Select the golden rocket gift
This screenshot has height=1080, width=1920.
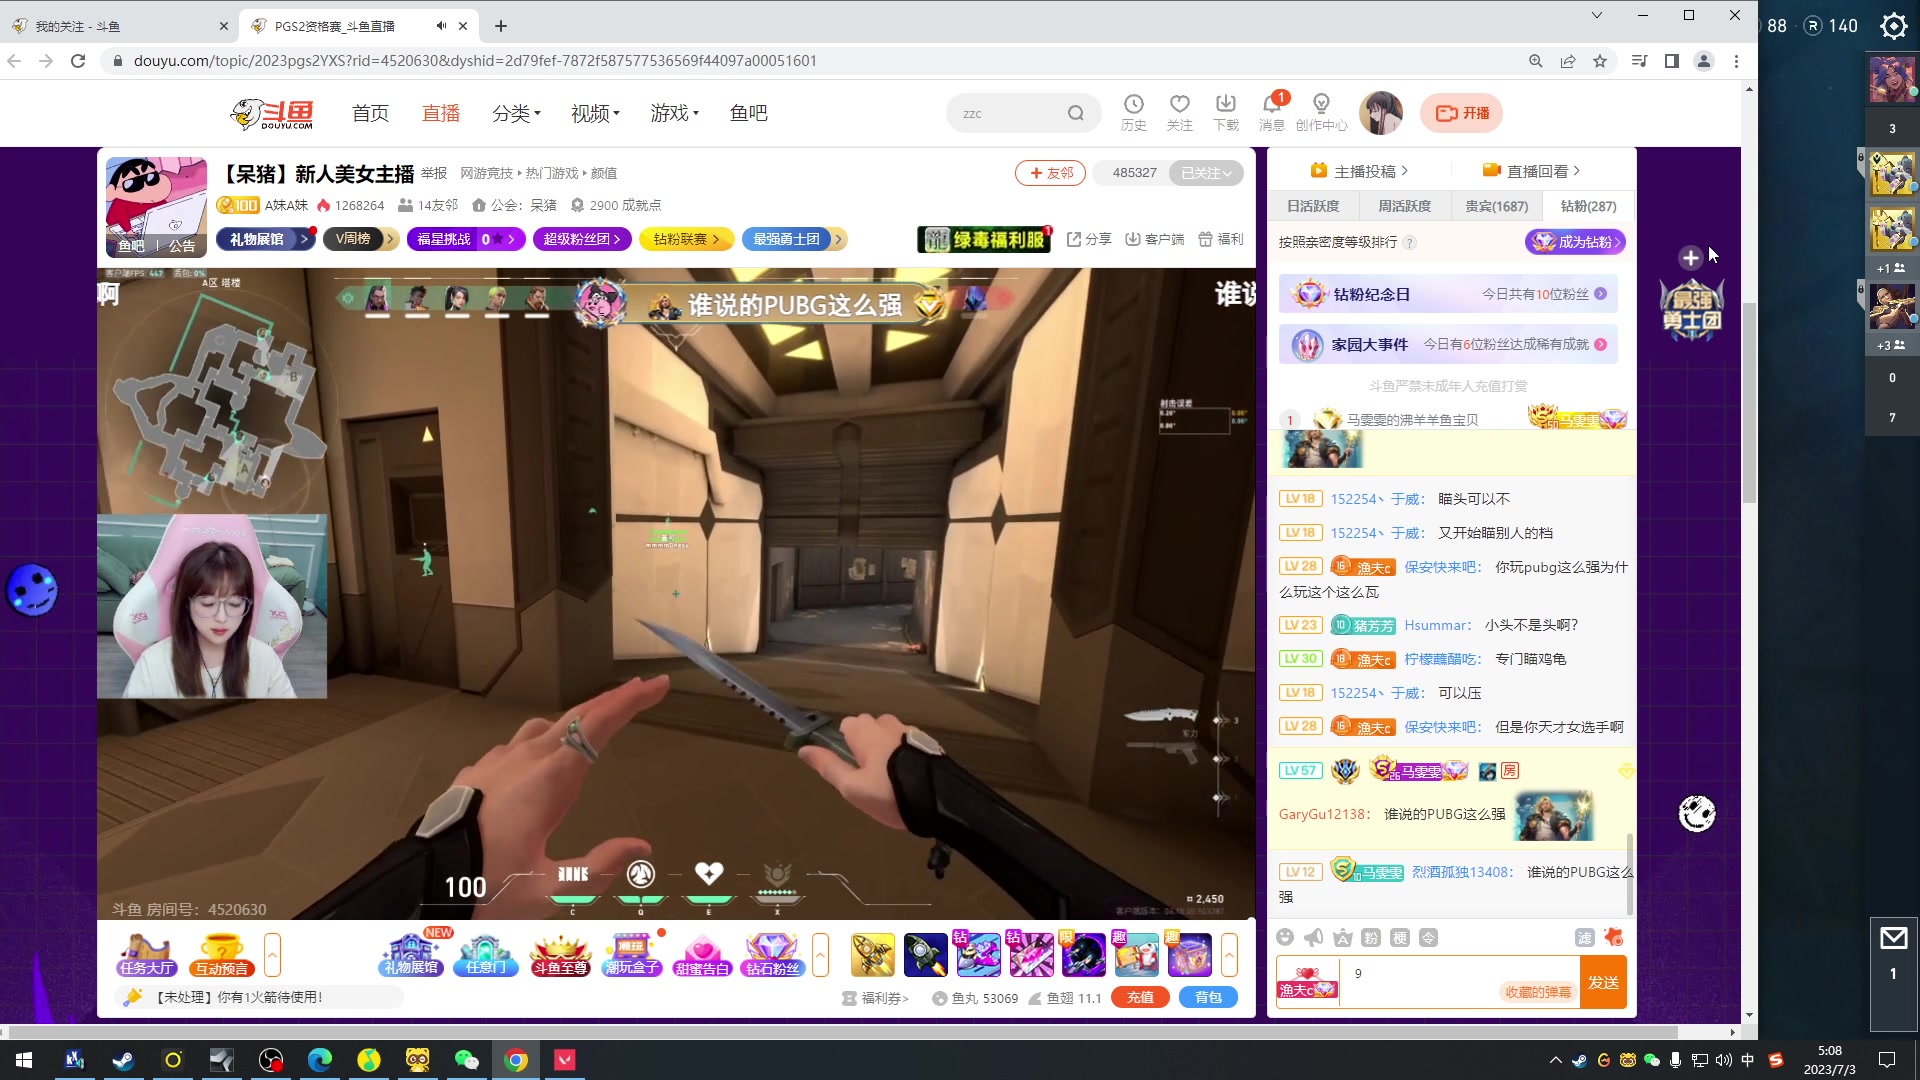pos(872,955)
